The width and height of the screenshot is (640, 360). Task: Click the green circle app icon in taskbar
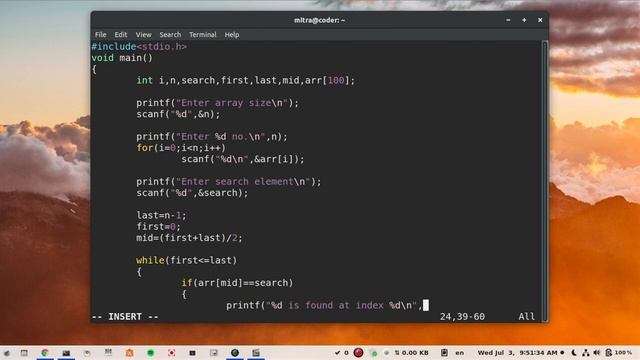click(x=151, y=353)
